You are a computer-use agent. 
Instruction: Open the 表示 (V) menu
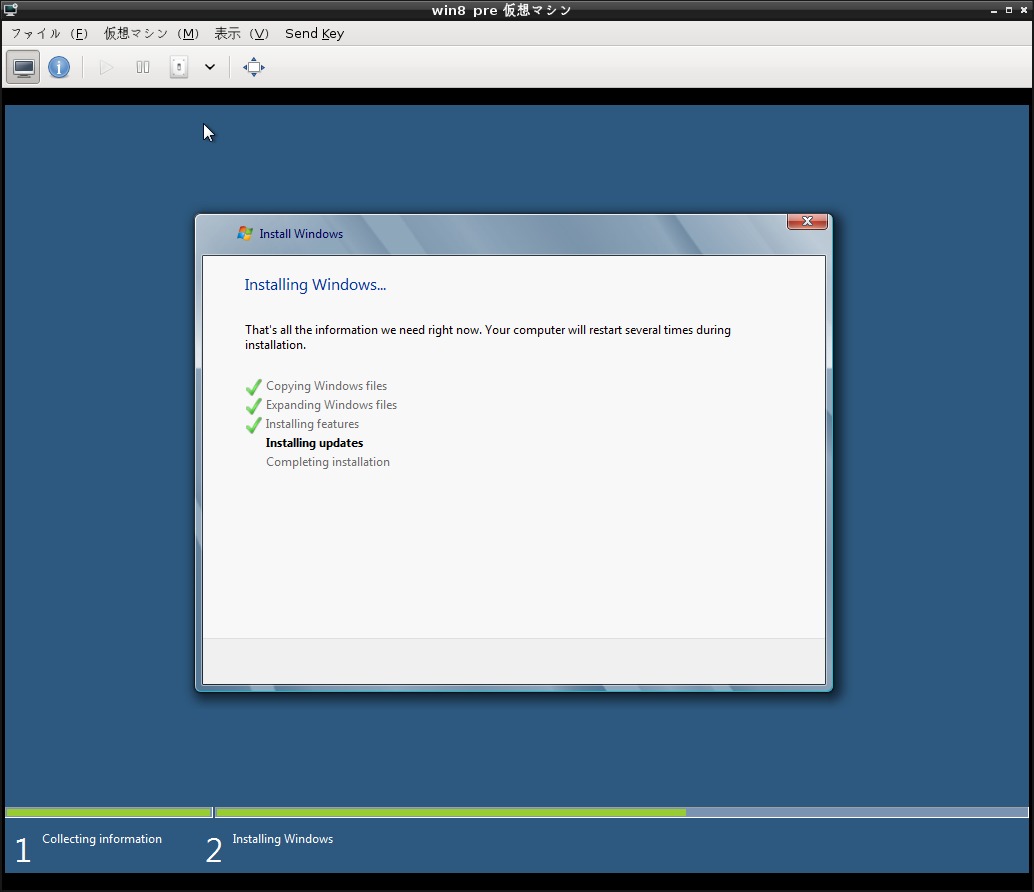coord(241,34)
